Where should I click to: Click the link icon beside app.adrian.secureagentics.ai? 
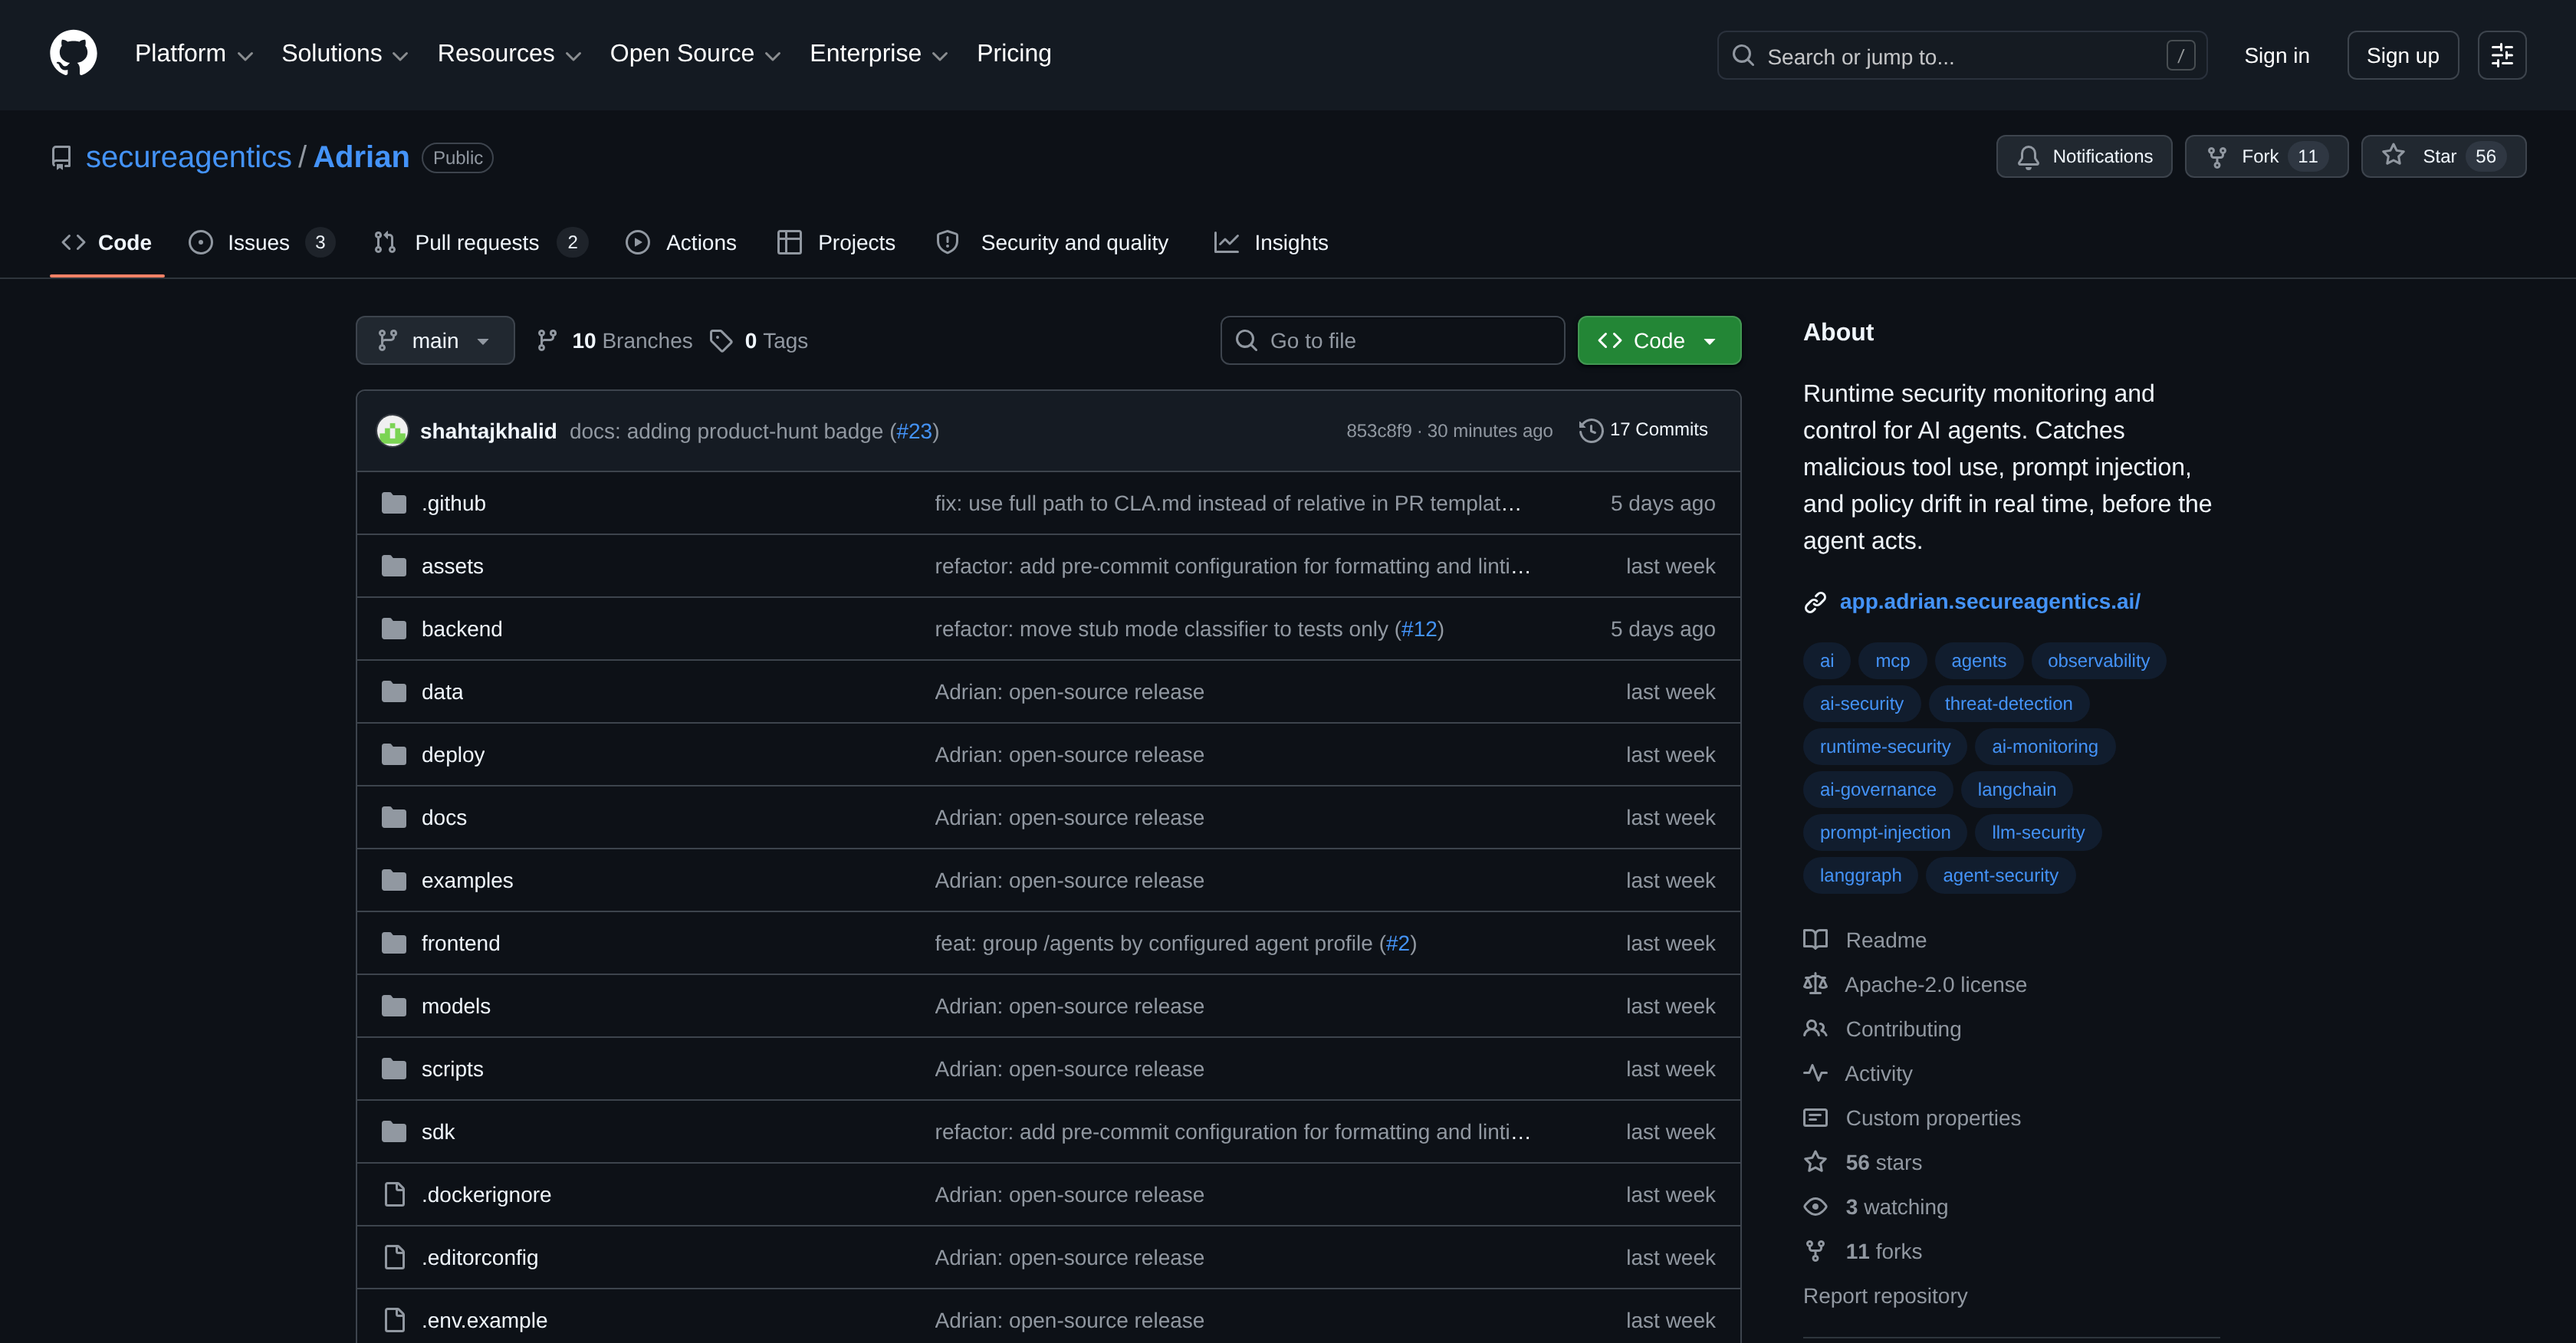point(1815,602)
